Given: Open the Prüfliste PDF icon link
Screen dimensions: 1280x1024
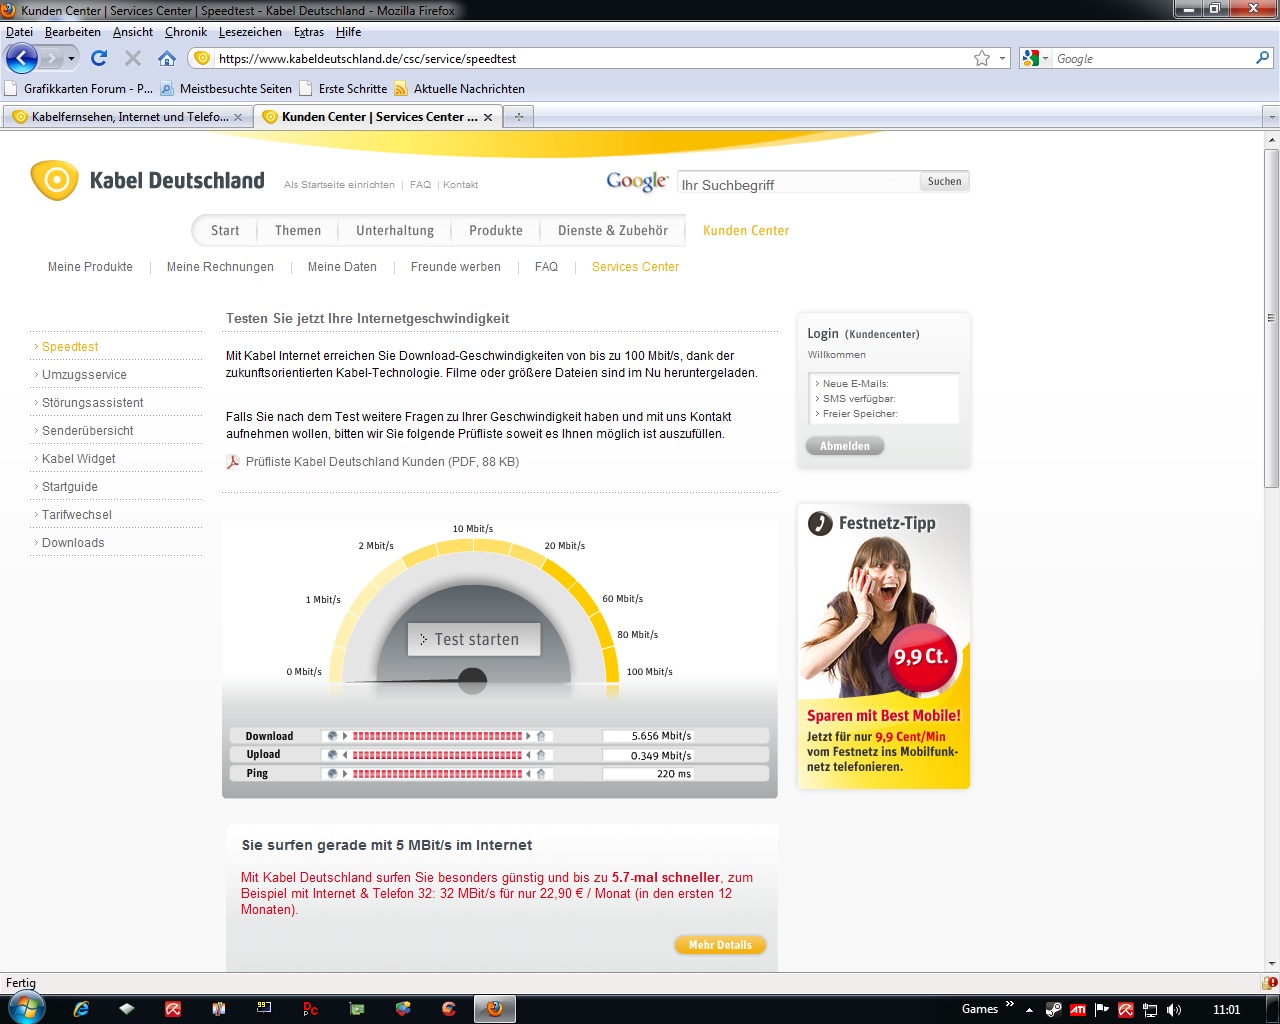Looking at the screenshot, I should point(233,462).
